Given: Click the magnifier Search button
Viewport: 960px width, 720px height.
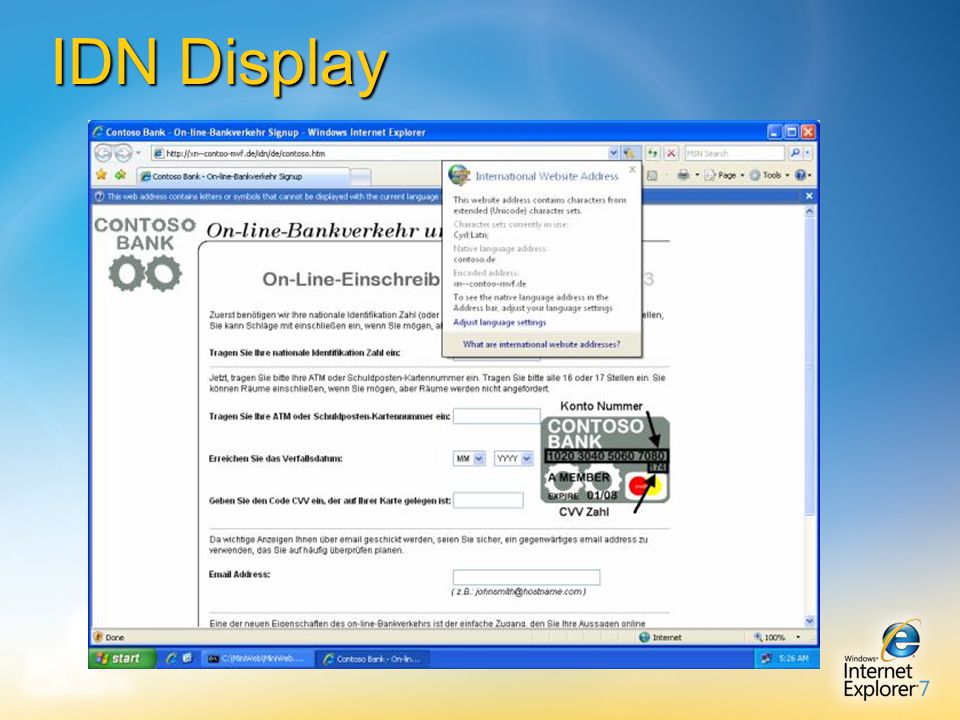Looking at the screenshot, I should (795, 153).
